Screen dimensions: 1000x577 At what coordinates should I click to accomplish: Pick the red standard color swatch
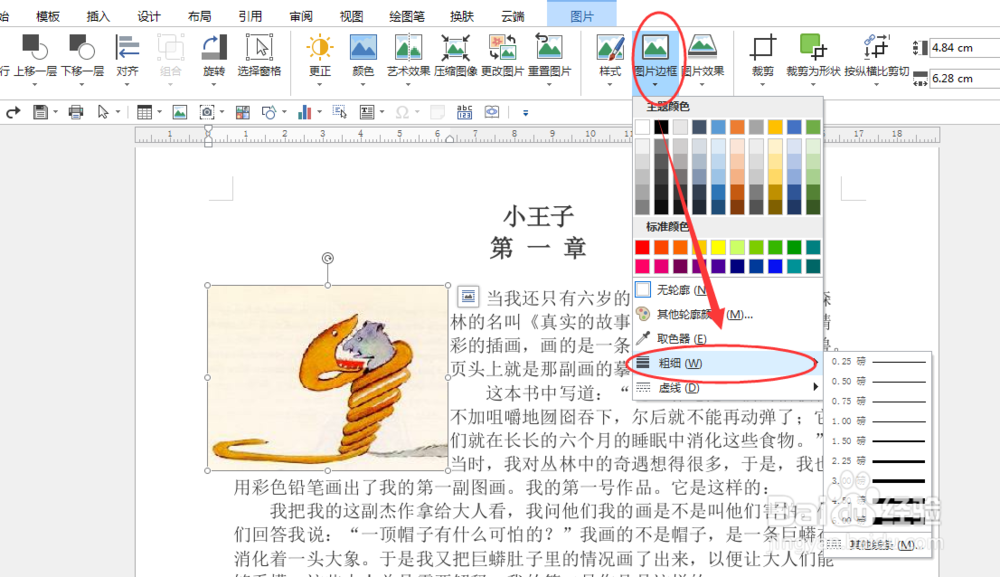pos(642,247)
